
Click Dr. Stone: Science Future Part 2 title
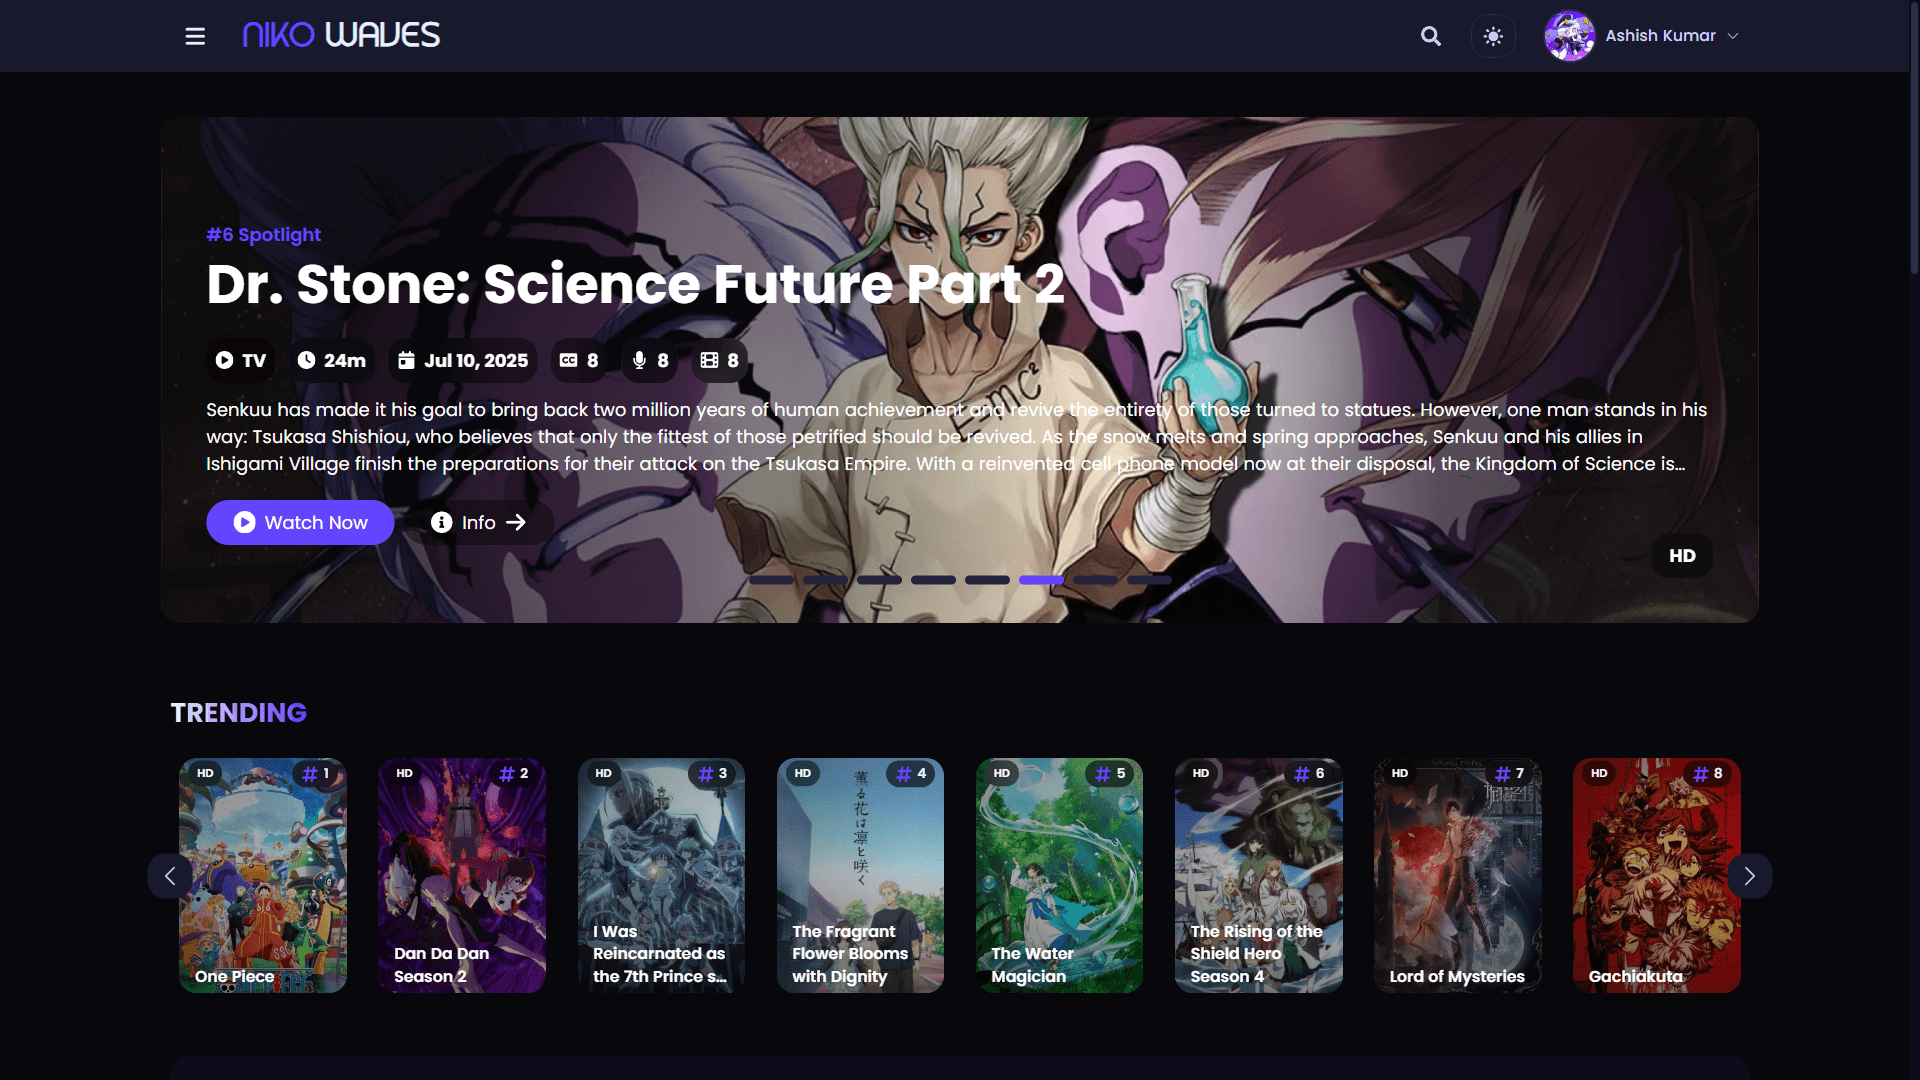(635, 284)
